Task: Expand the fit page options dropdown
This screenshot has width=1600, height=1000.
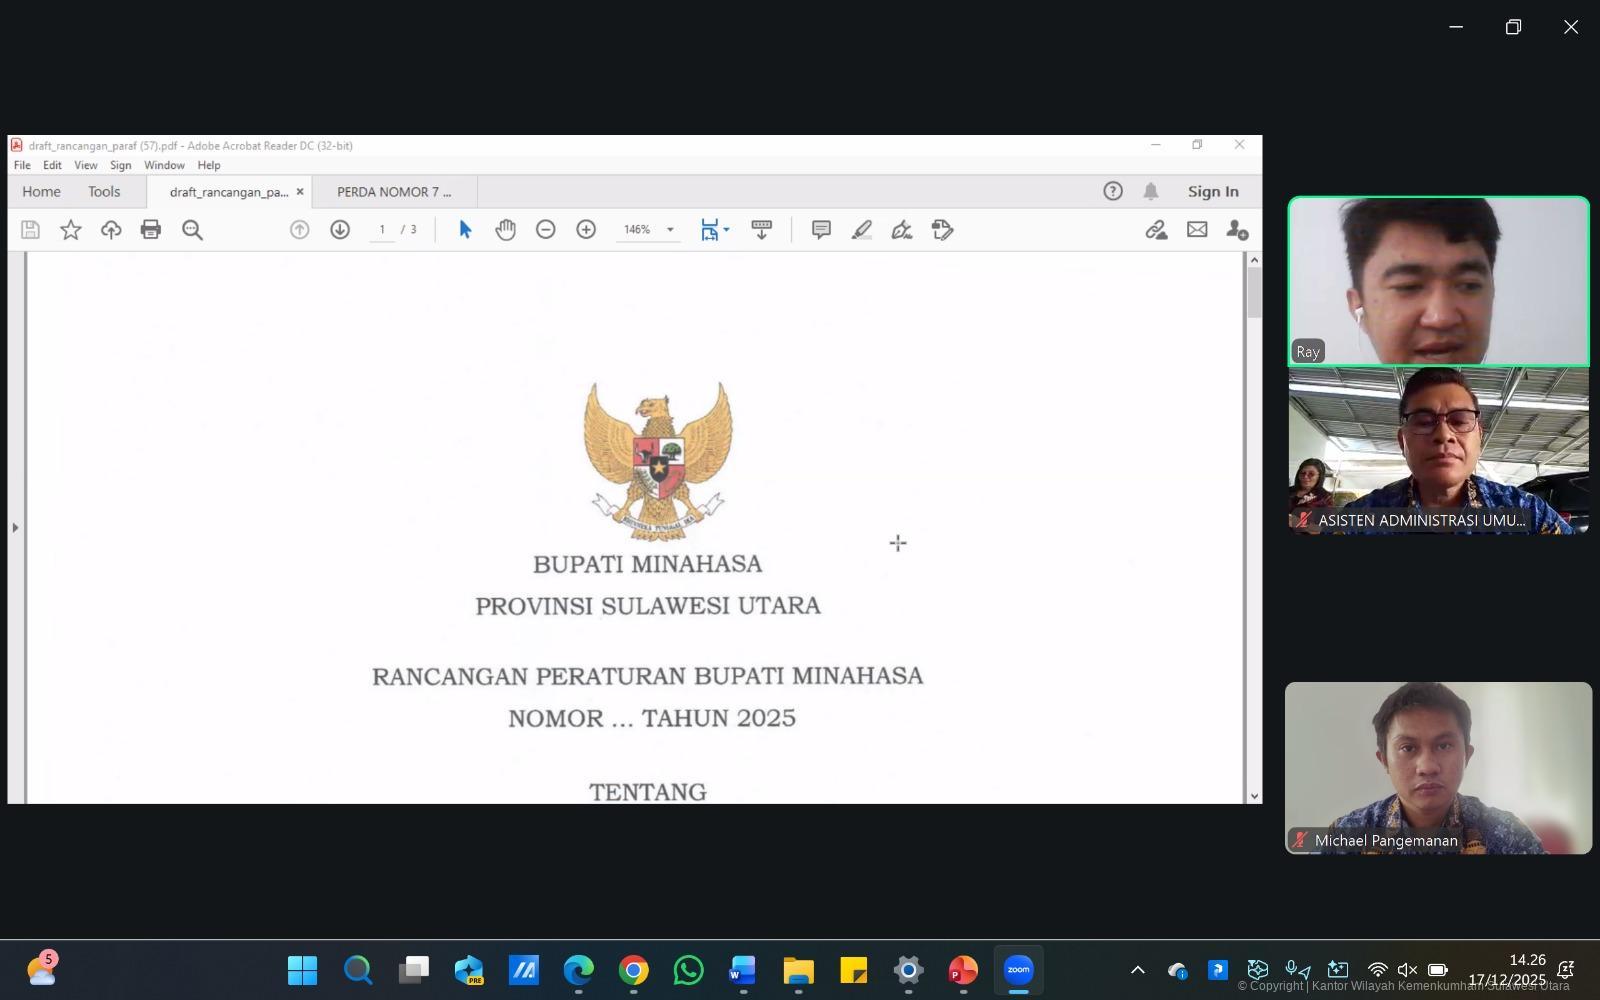Action: pyautogui.click(x=726, y=230)
